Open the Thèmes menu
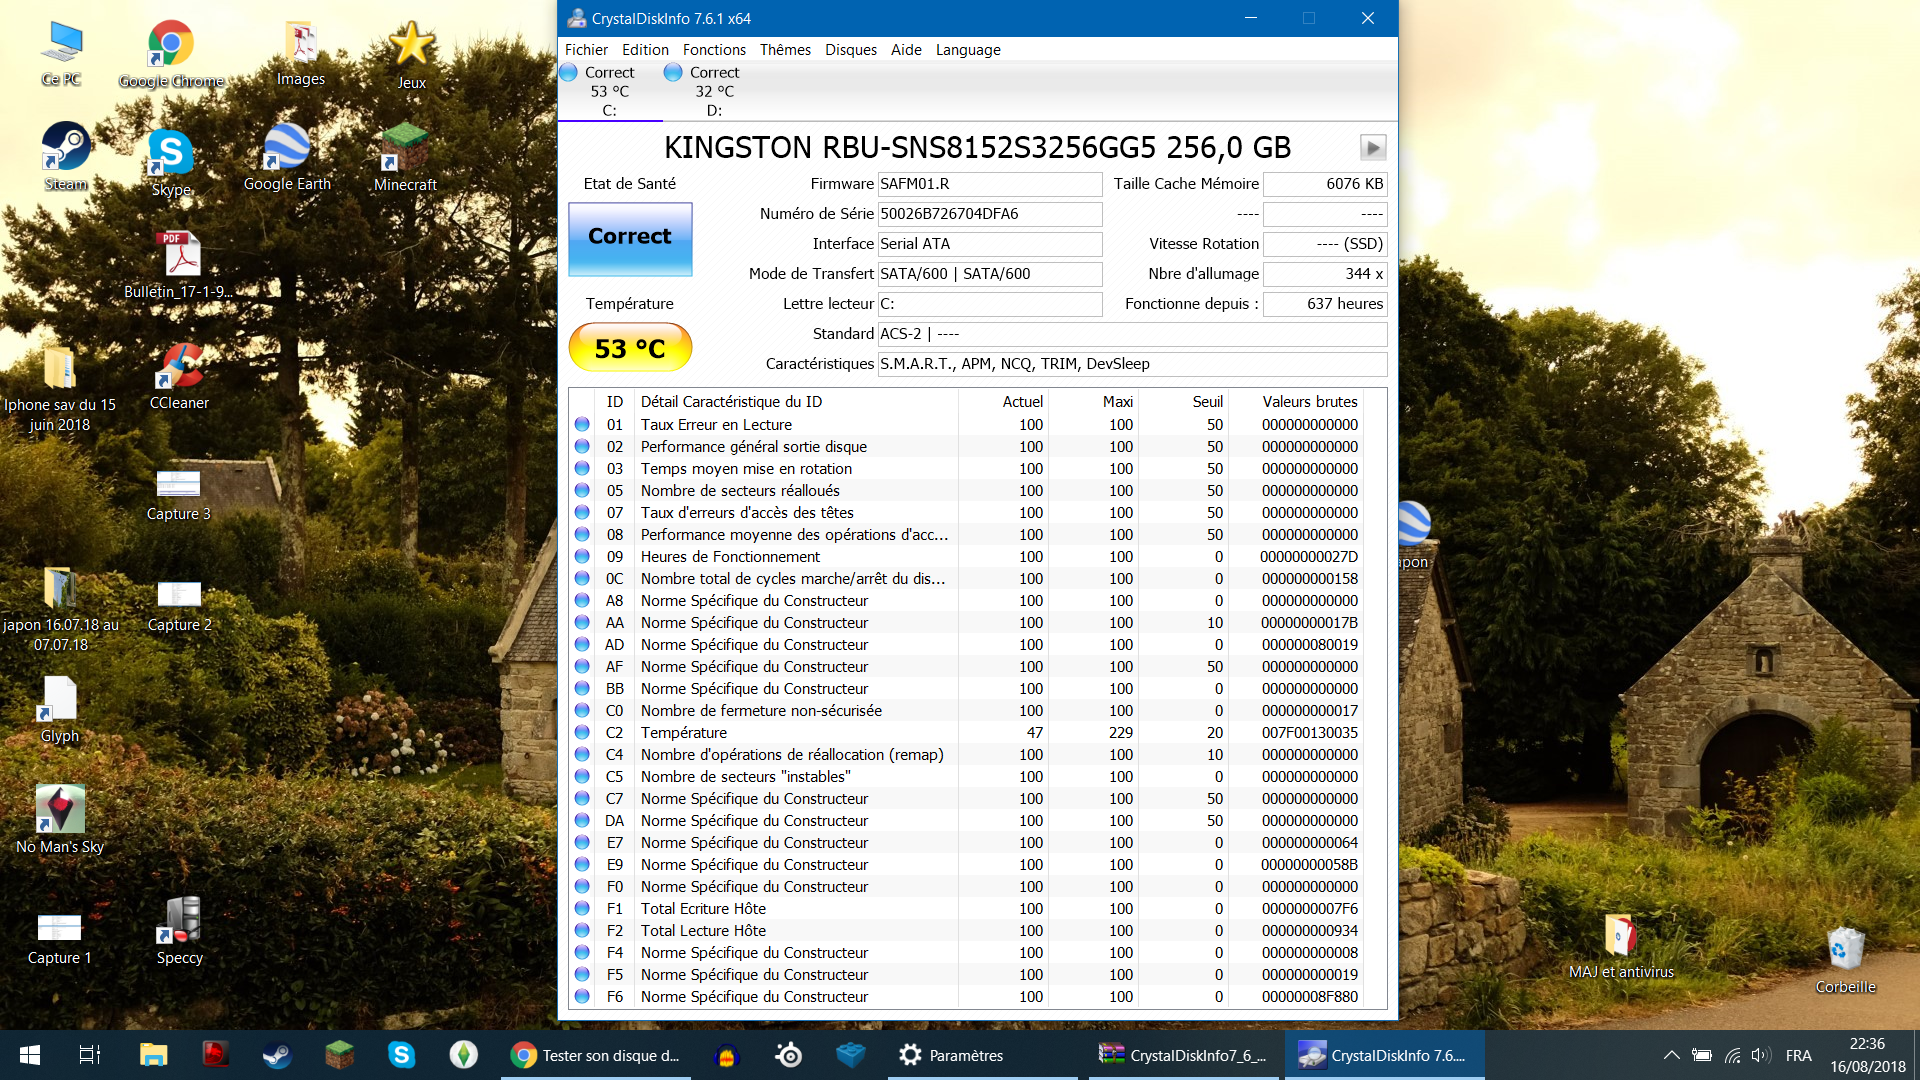 pyautogui.click(x=785, y=50)
